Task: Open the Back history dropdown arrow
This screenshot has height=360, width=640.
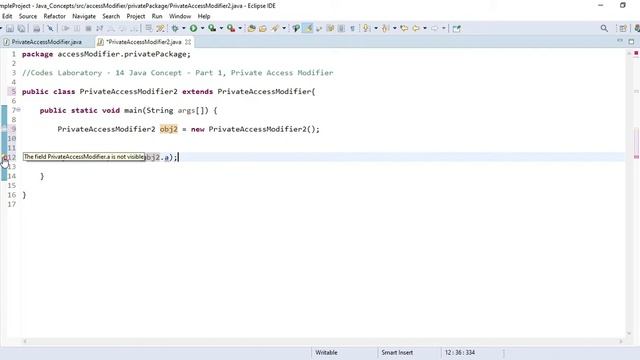Action: point(425,29)
